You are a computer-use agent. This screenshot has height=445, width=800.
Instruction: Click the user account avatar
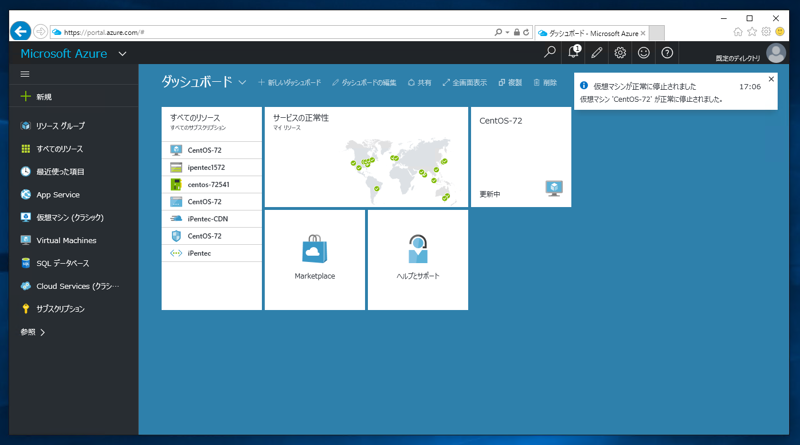point(776,53)
